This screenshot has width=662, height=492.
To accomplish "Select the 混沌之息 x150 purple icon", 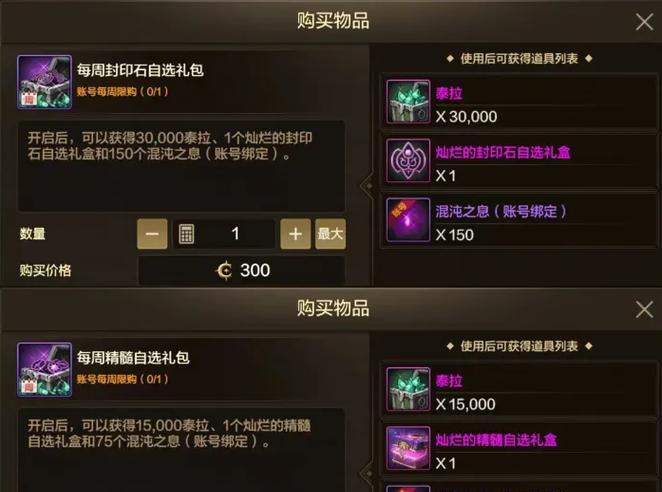I will 408,220.
